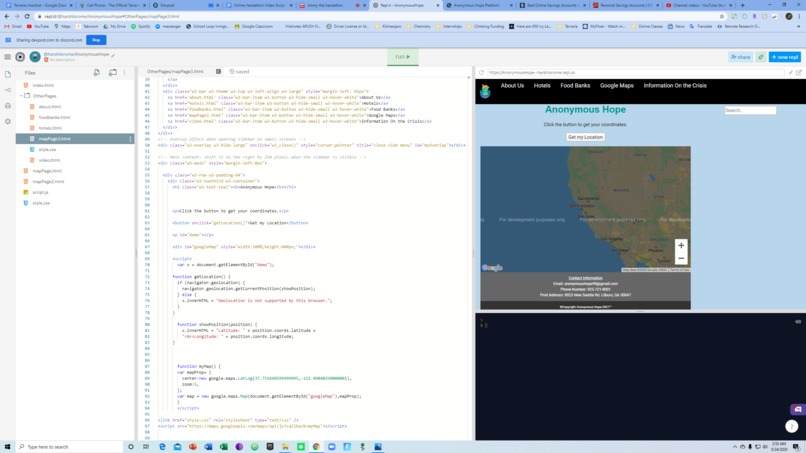
Task: Click the run button
Action: pyautogui.click(x=403, y=57)
